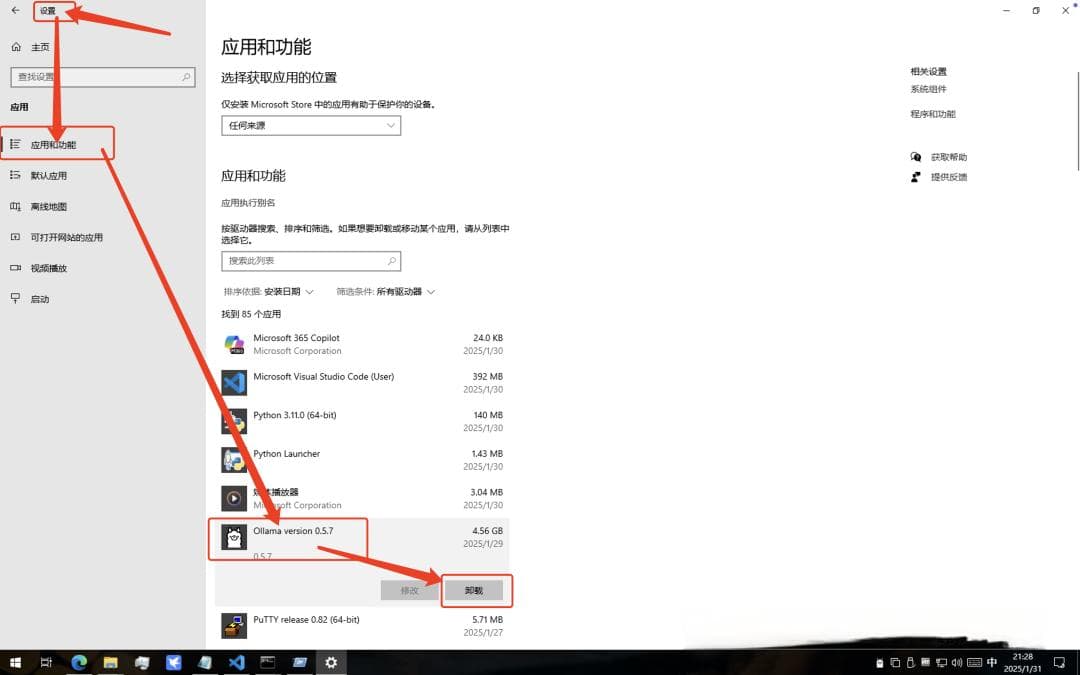Click the 启动 startup icon
This screenshot has width=1080, height=675.
(x=15, y=298)
